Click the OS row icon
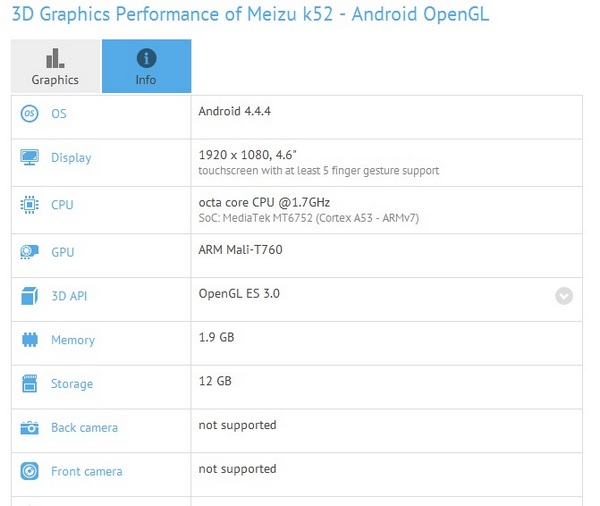Viewport: 600px width, 506px height. click(29, 114)
